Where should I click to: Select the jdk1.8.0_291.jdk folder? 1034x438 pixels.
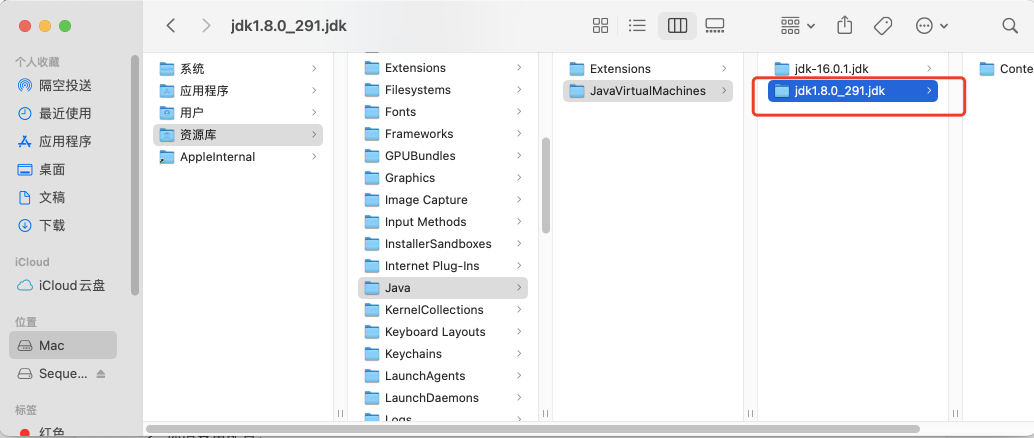coord(853,91)
